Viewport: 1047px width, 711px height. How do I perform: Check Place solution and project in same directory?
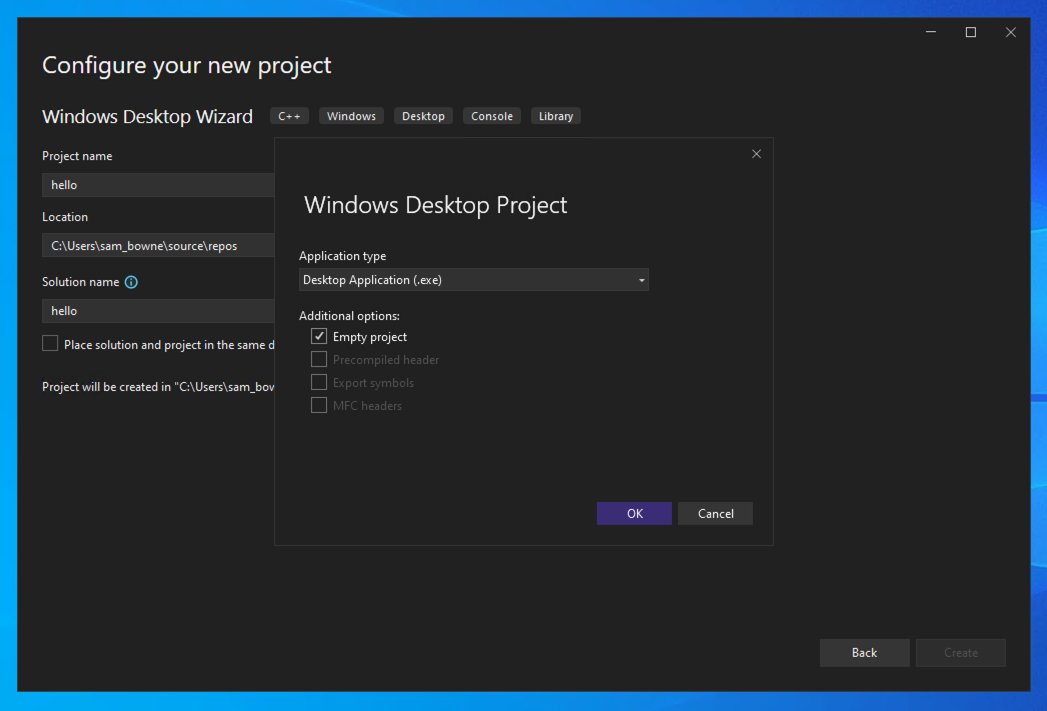tap(50, 344)
